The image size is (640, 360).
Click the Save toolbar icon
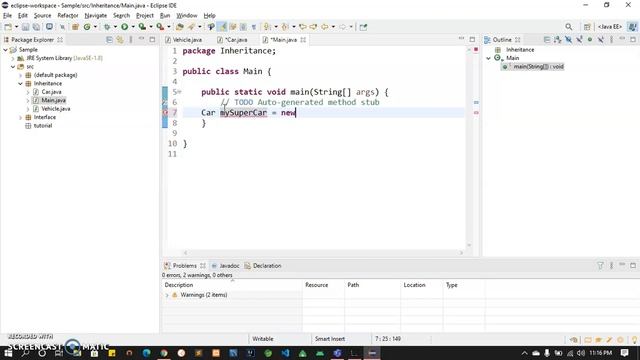pyautogui.click(x=25, y=27)
